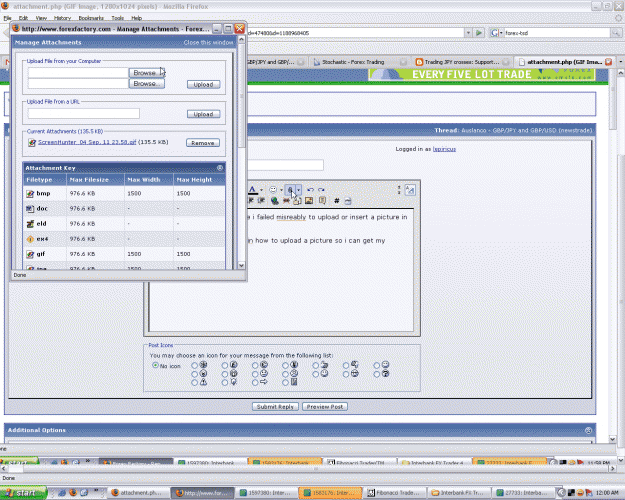Choose the warning triangle post icon radio
The height and width of the screenshot is (500, 625).
(194, 382)
